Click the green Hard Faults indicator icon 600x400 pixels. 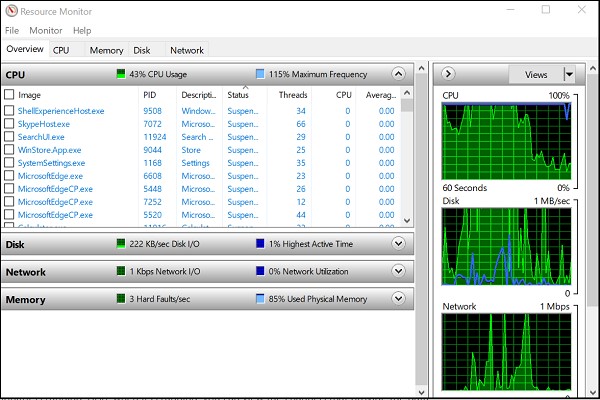click(x=120, y=298)
